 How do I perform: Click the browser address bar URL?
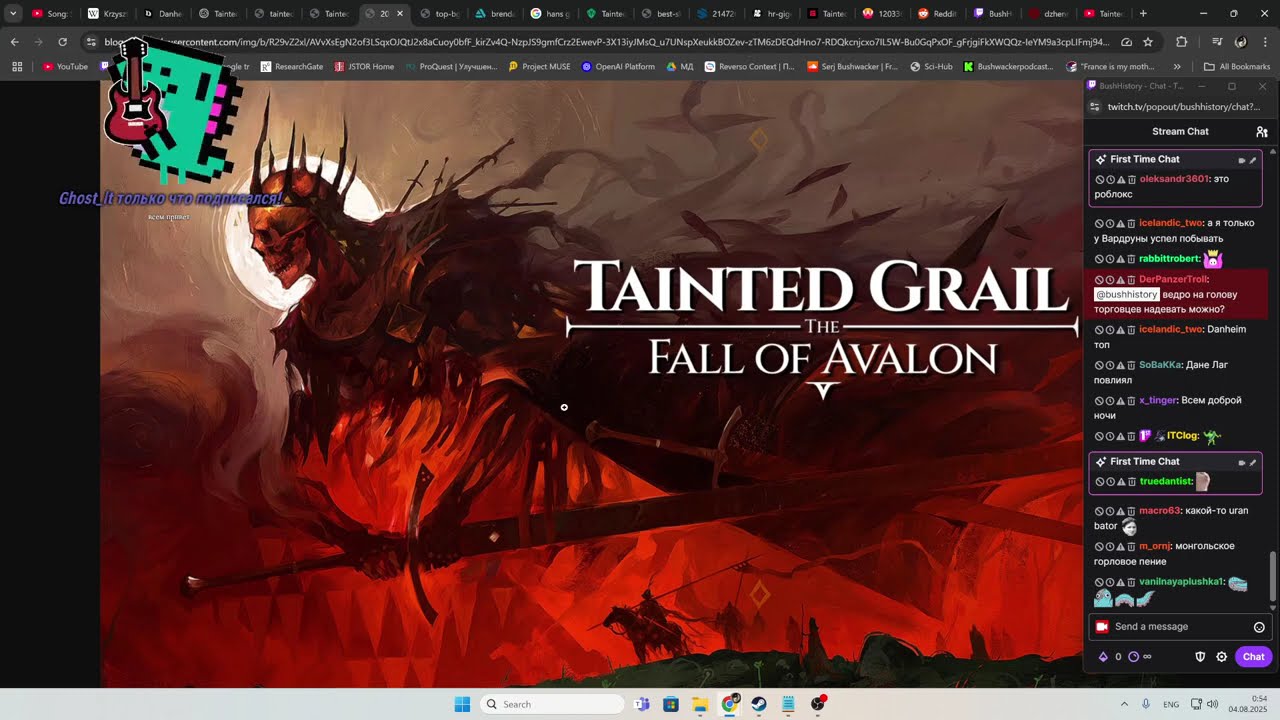606,42
